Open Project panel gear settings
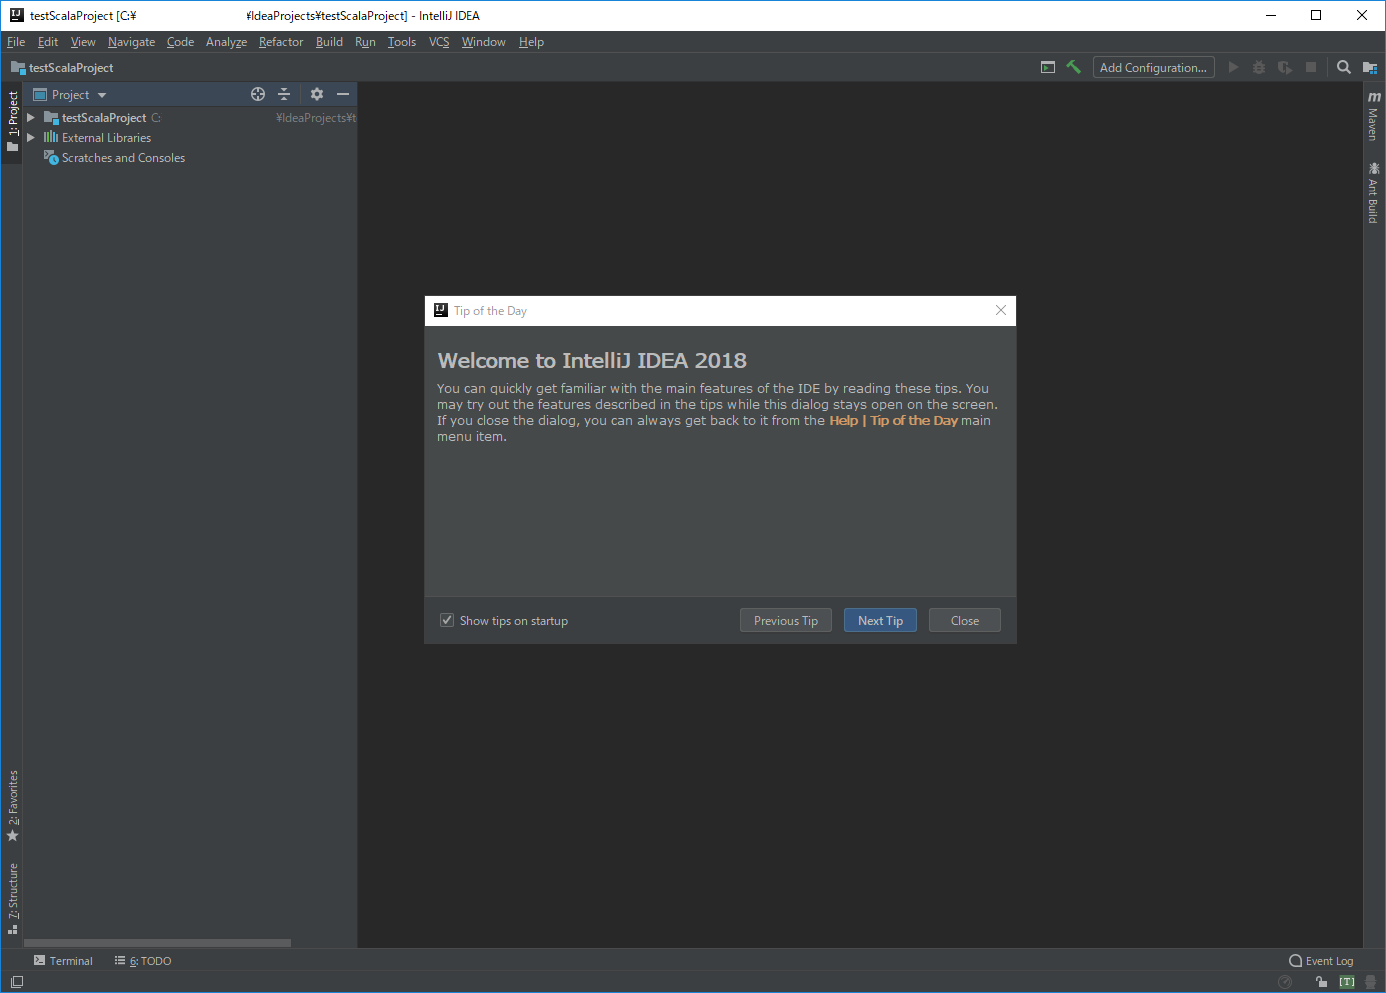1386x993 pixels. tap(317, 94)
